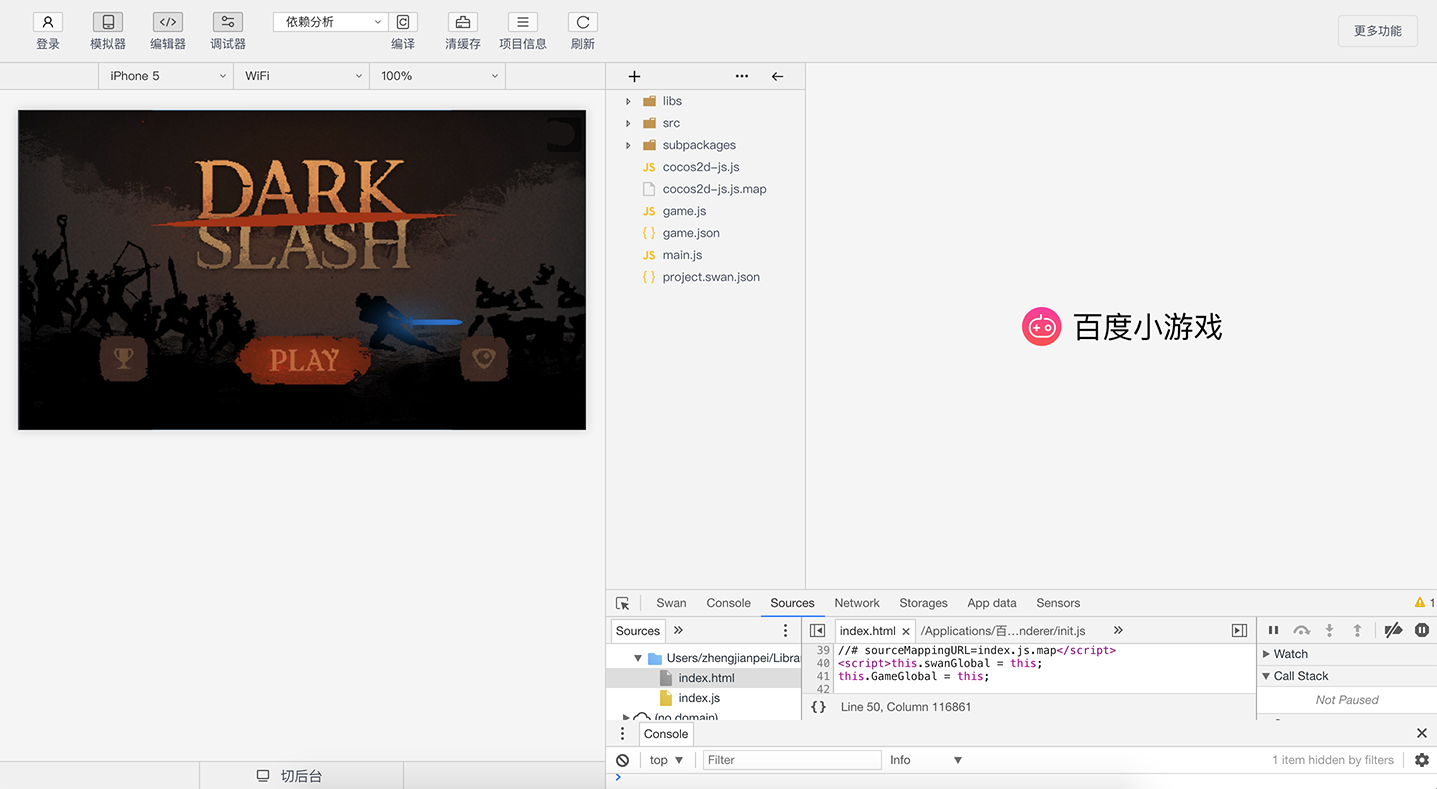Toggle the 调试器 debugger panel
1437x789 pixels.
coord(228,22)
